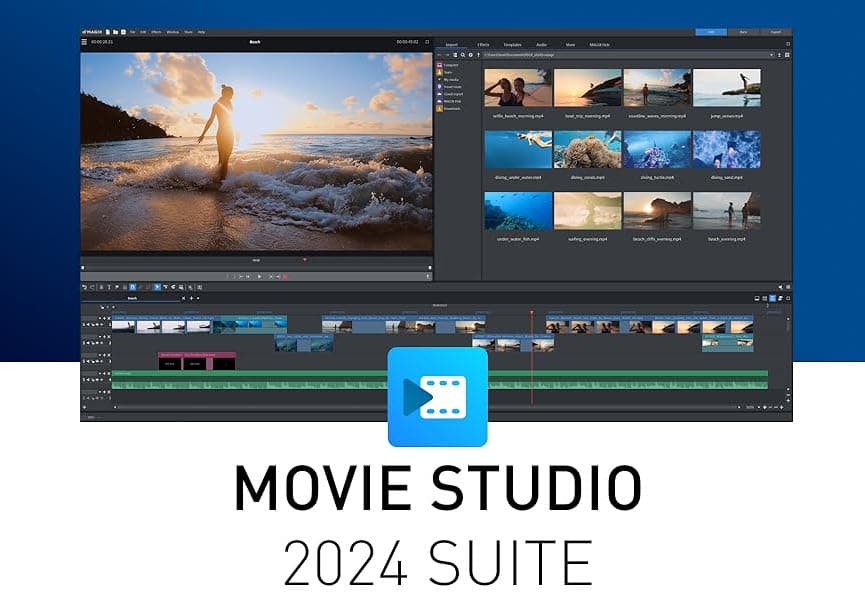
Task: Open the Edit menu in the menu bar
Action: pos(143,32)
